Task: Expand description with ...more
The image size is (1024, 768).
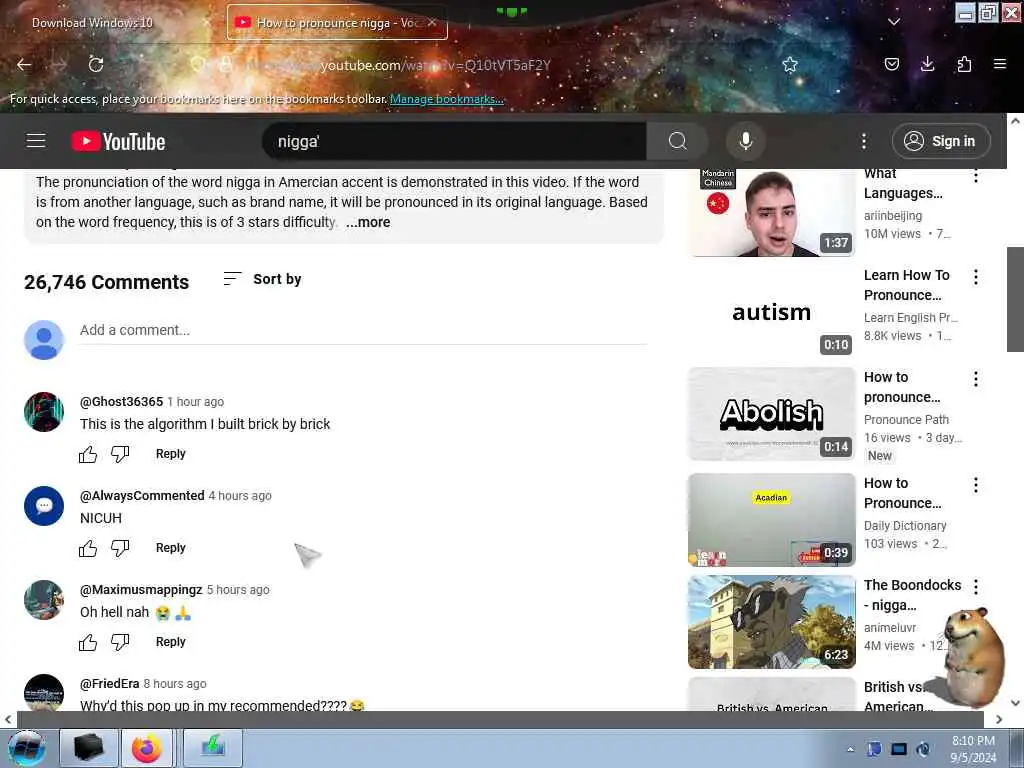Action: pyautogui.click(x=368, y=222)
